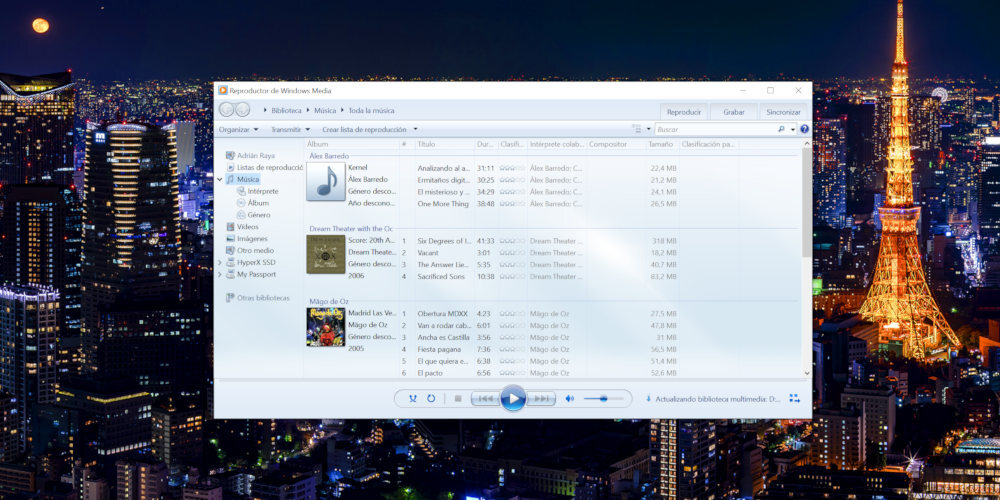1000x500 pixels.
Task: Click Crear lista de reproducción
Action: 364,129
